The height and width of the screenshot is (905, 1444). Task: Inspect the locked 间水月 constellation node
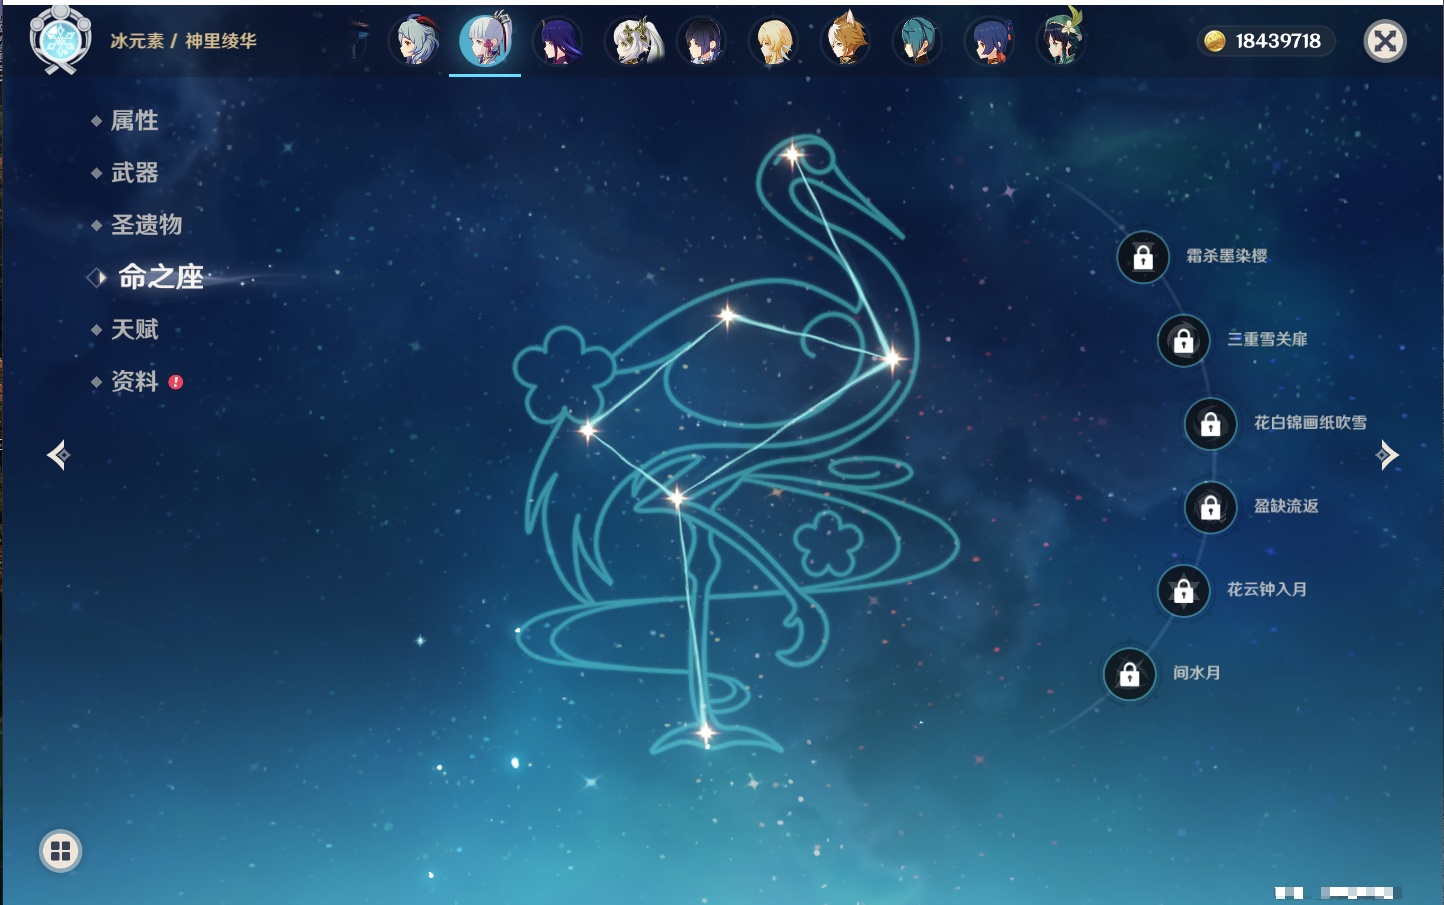(x=1129, y=674)
